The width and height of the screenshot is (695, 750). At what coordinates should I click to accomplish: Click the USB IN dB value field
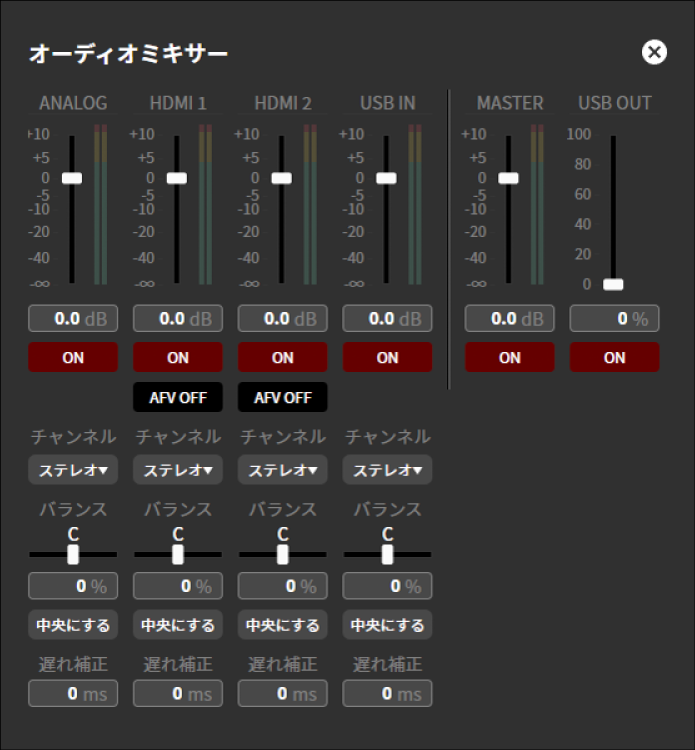[x=387, y=318]
